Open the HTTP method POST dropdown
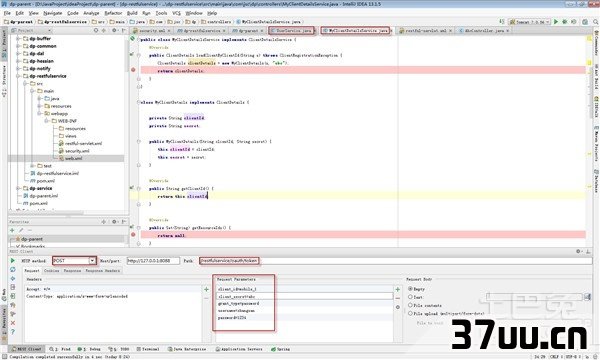The image size is (600, 360). pyautogui.click(x=92, y=261)
